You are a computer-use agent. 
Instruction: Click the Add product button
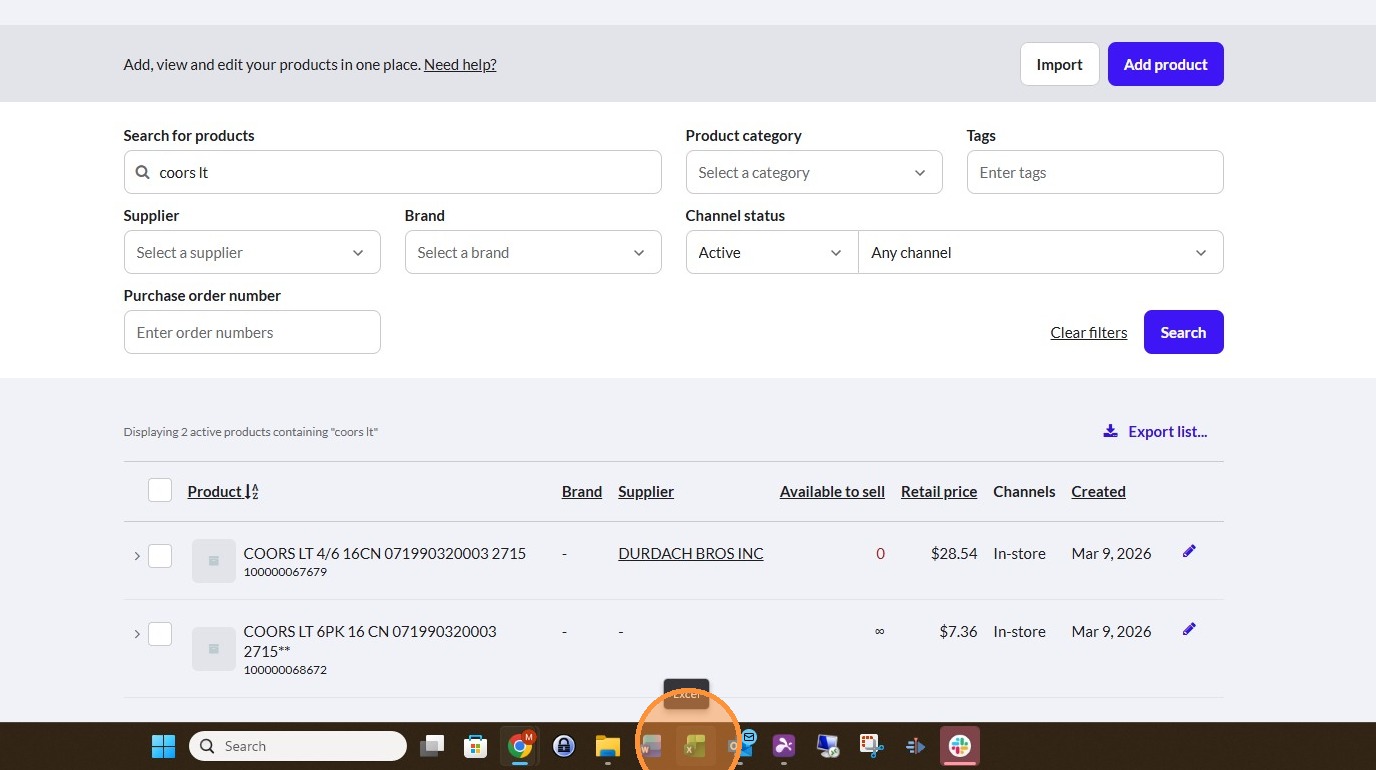point(1166,64)
